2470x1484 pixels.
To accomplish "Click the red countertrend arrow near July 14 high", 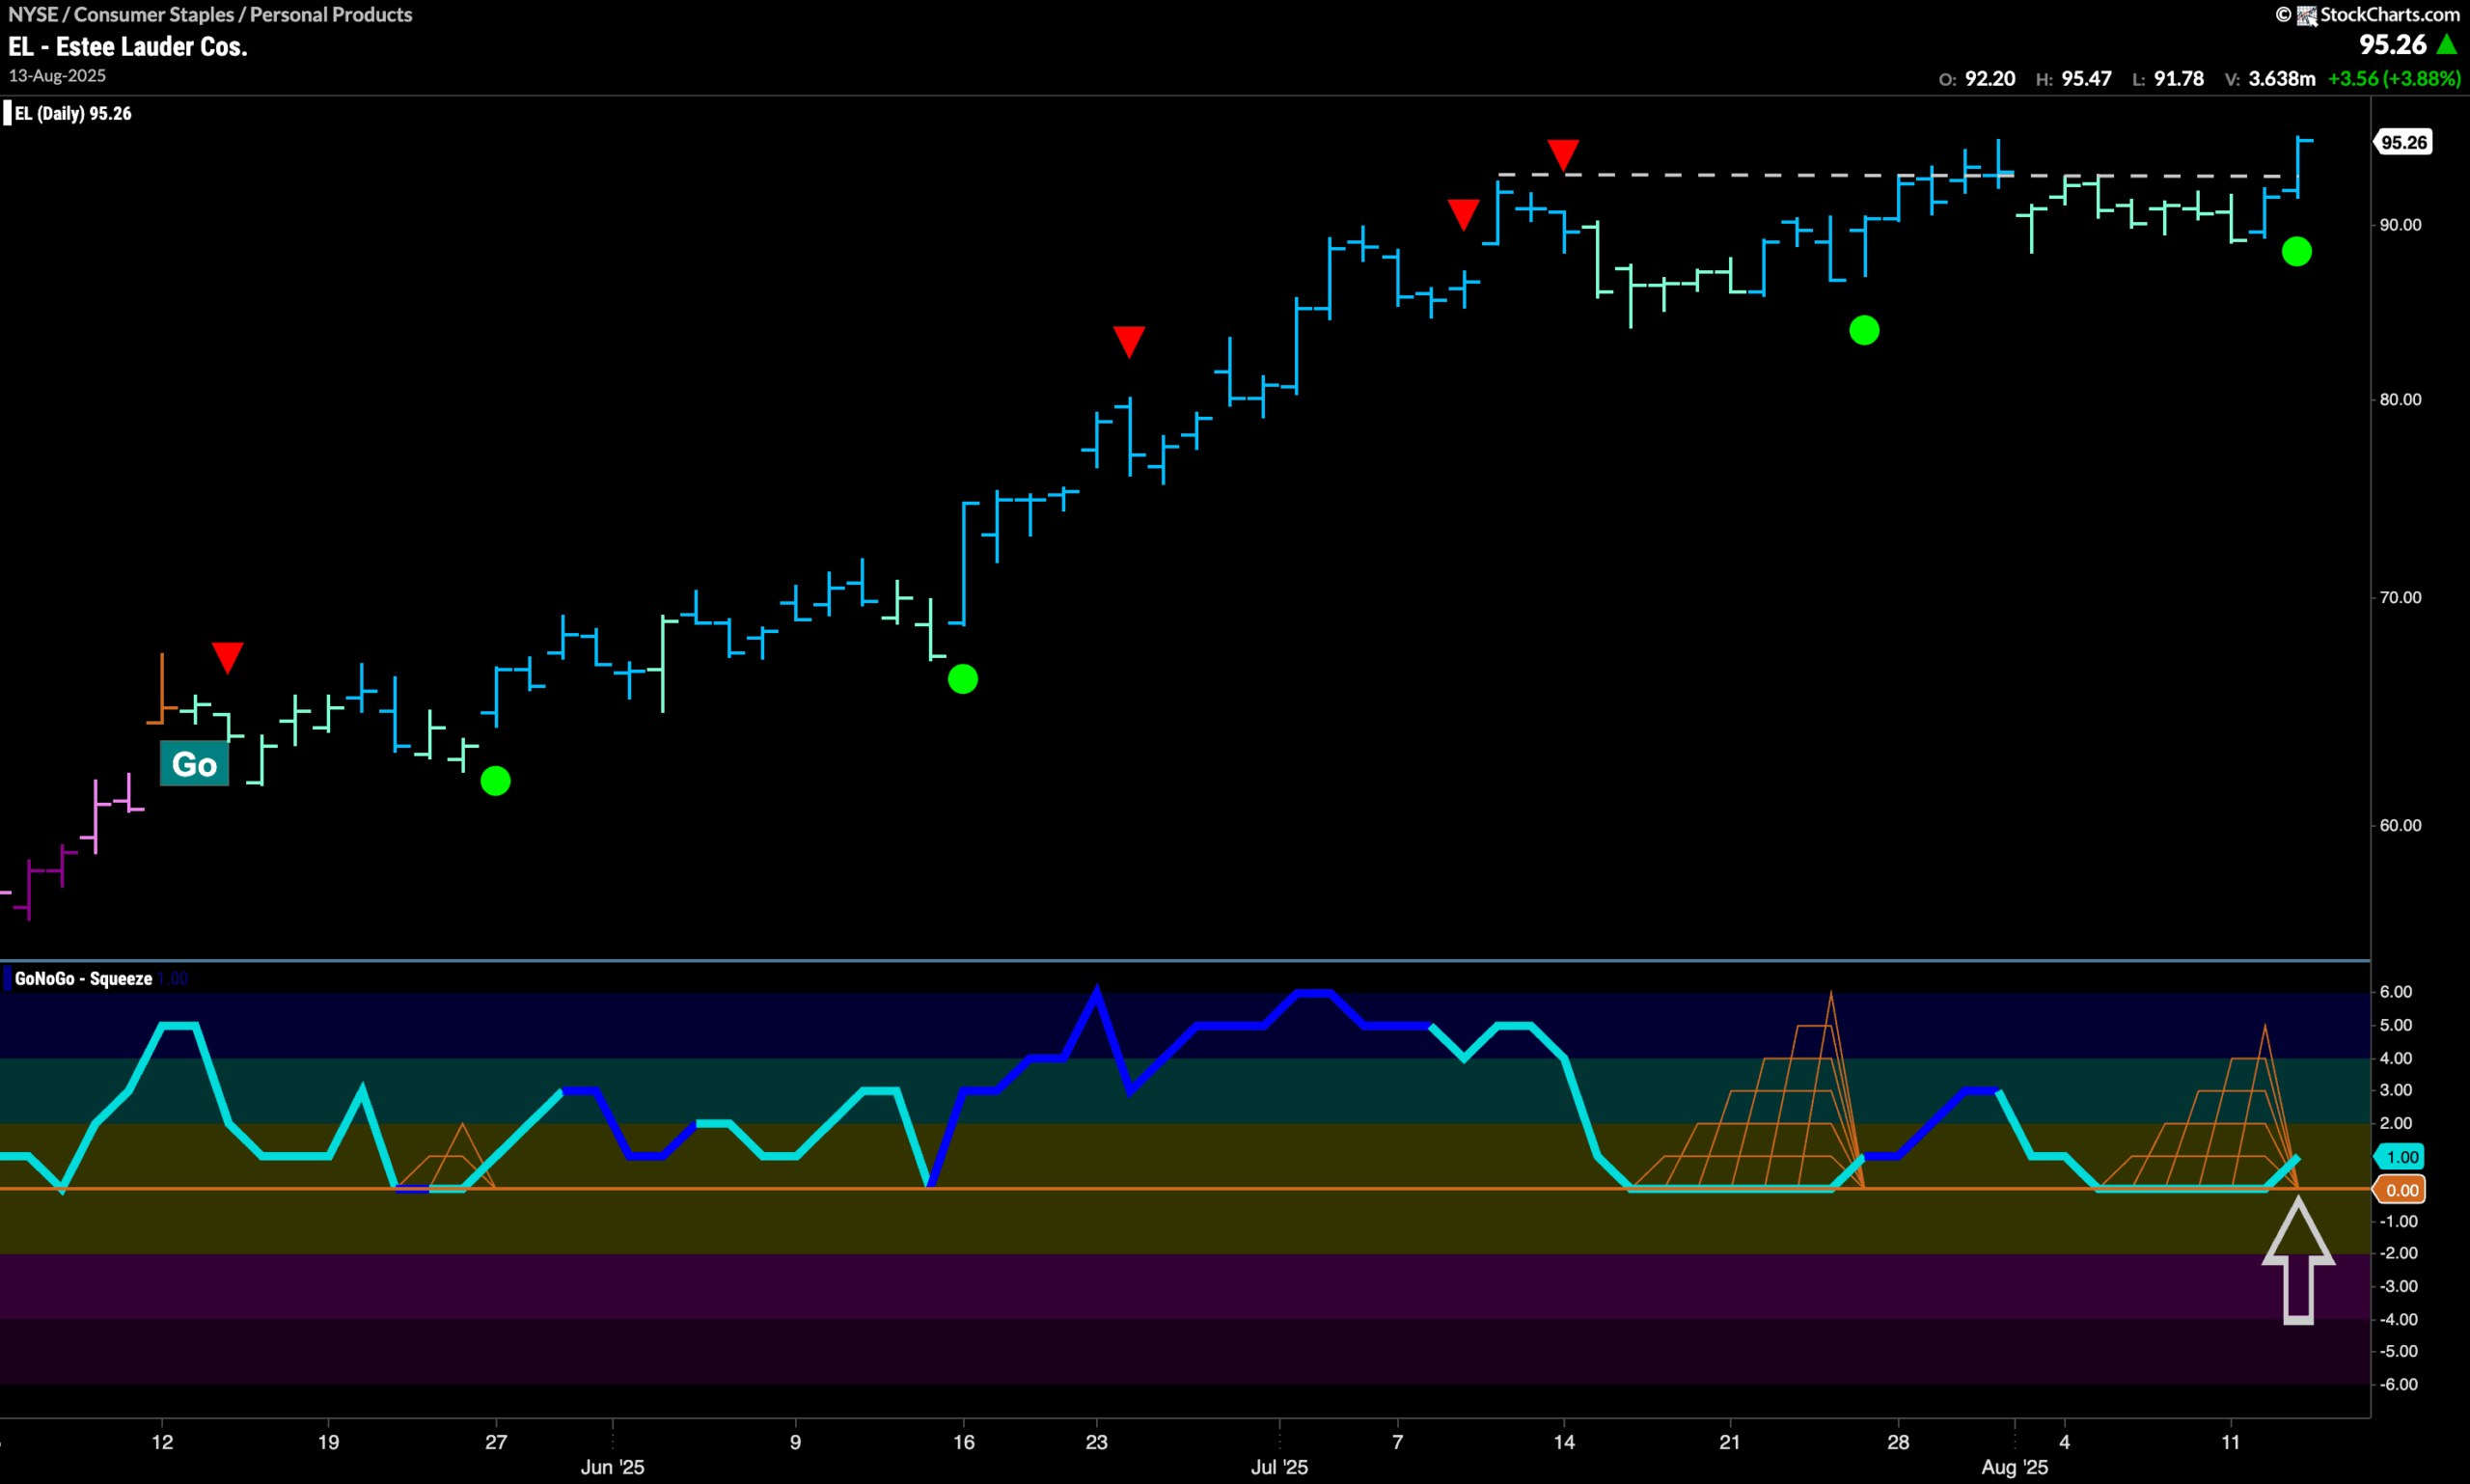I will tap(1562, 155).
